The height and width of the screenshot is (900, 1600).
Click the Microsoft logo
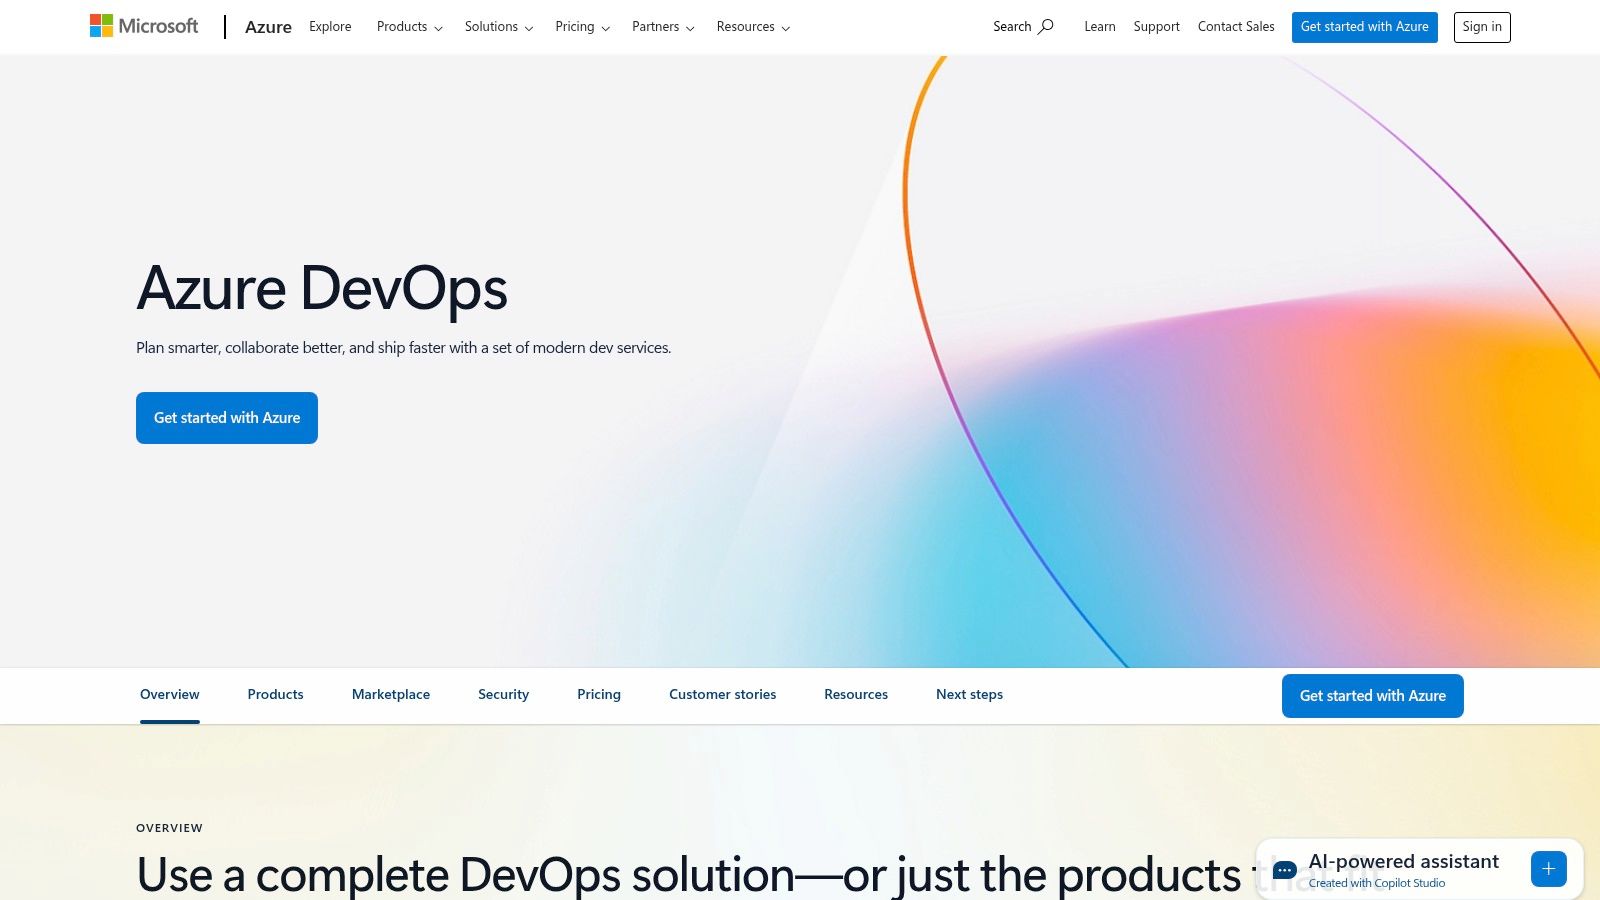coord(144,26)
